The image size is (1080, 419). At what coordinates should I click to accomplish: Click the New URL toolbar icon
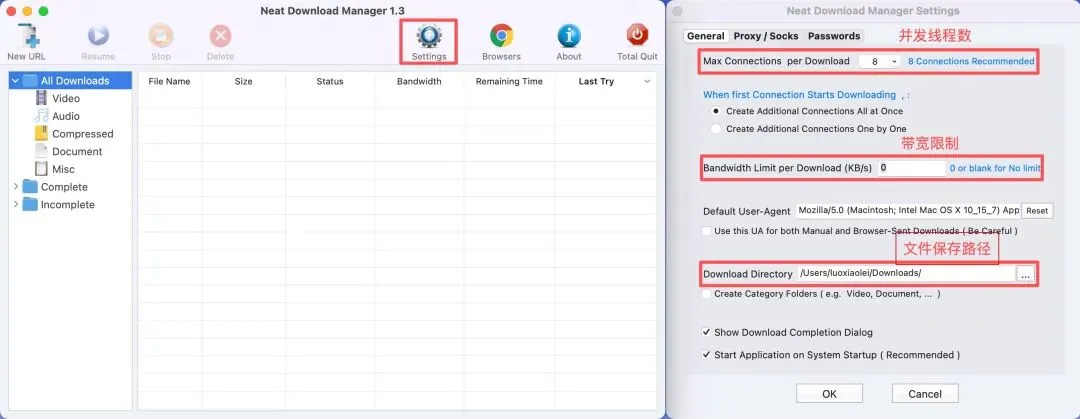coord(28,36)
